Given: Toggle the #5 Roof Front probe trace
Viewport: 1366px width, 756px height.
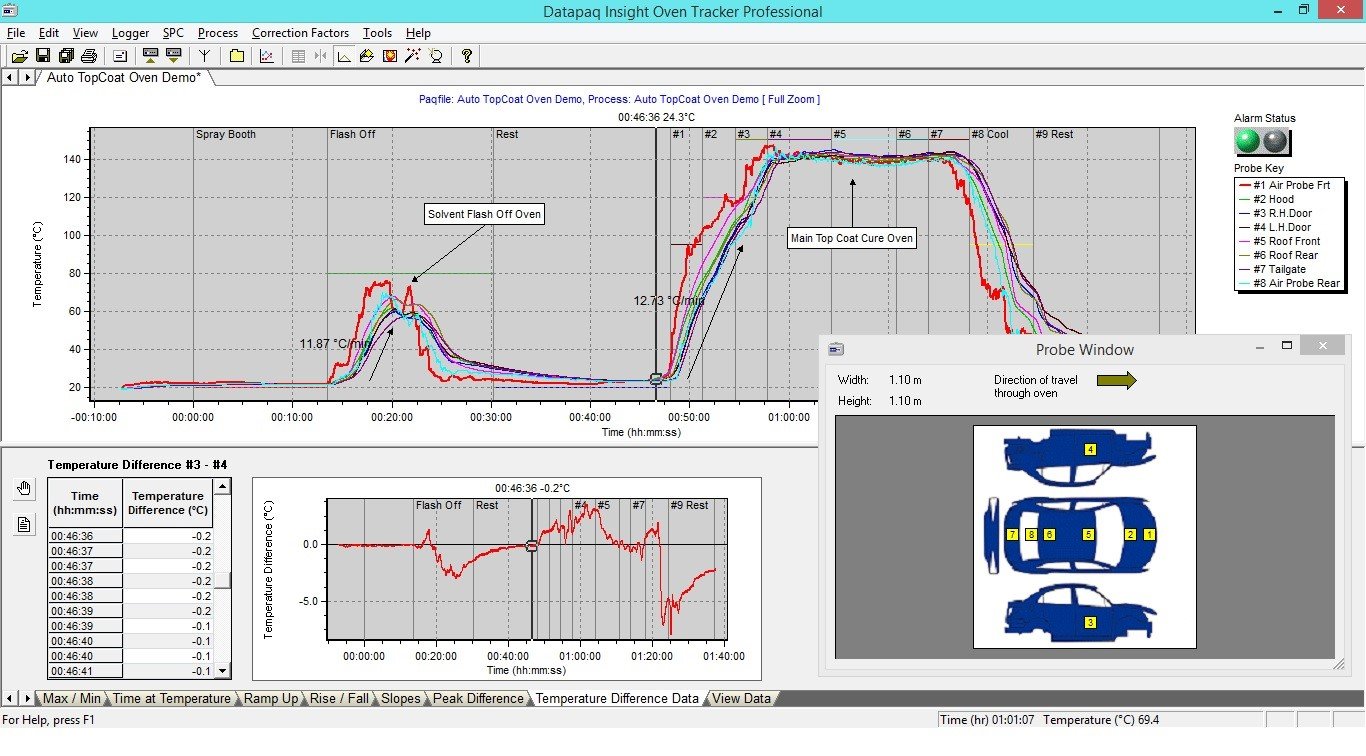Looking at the screenshot, I should click(1285, 241).
